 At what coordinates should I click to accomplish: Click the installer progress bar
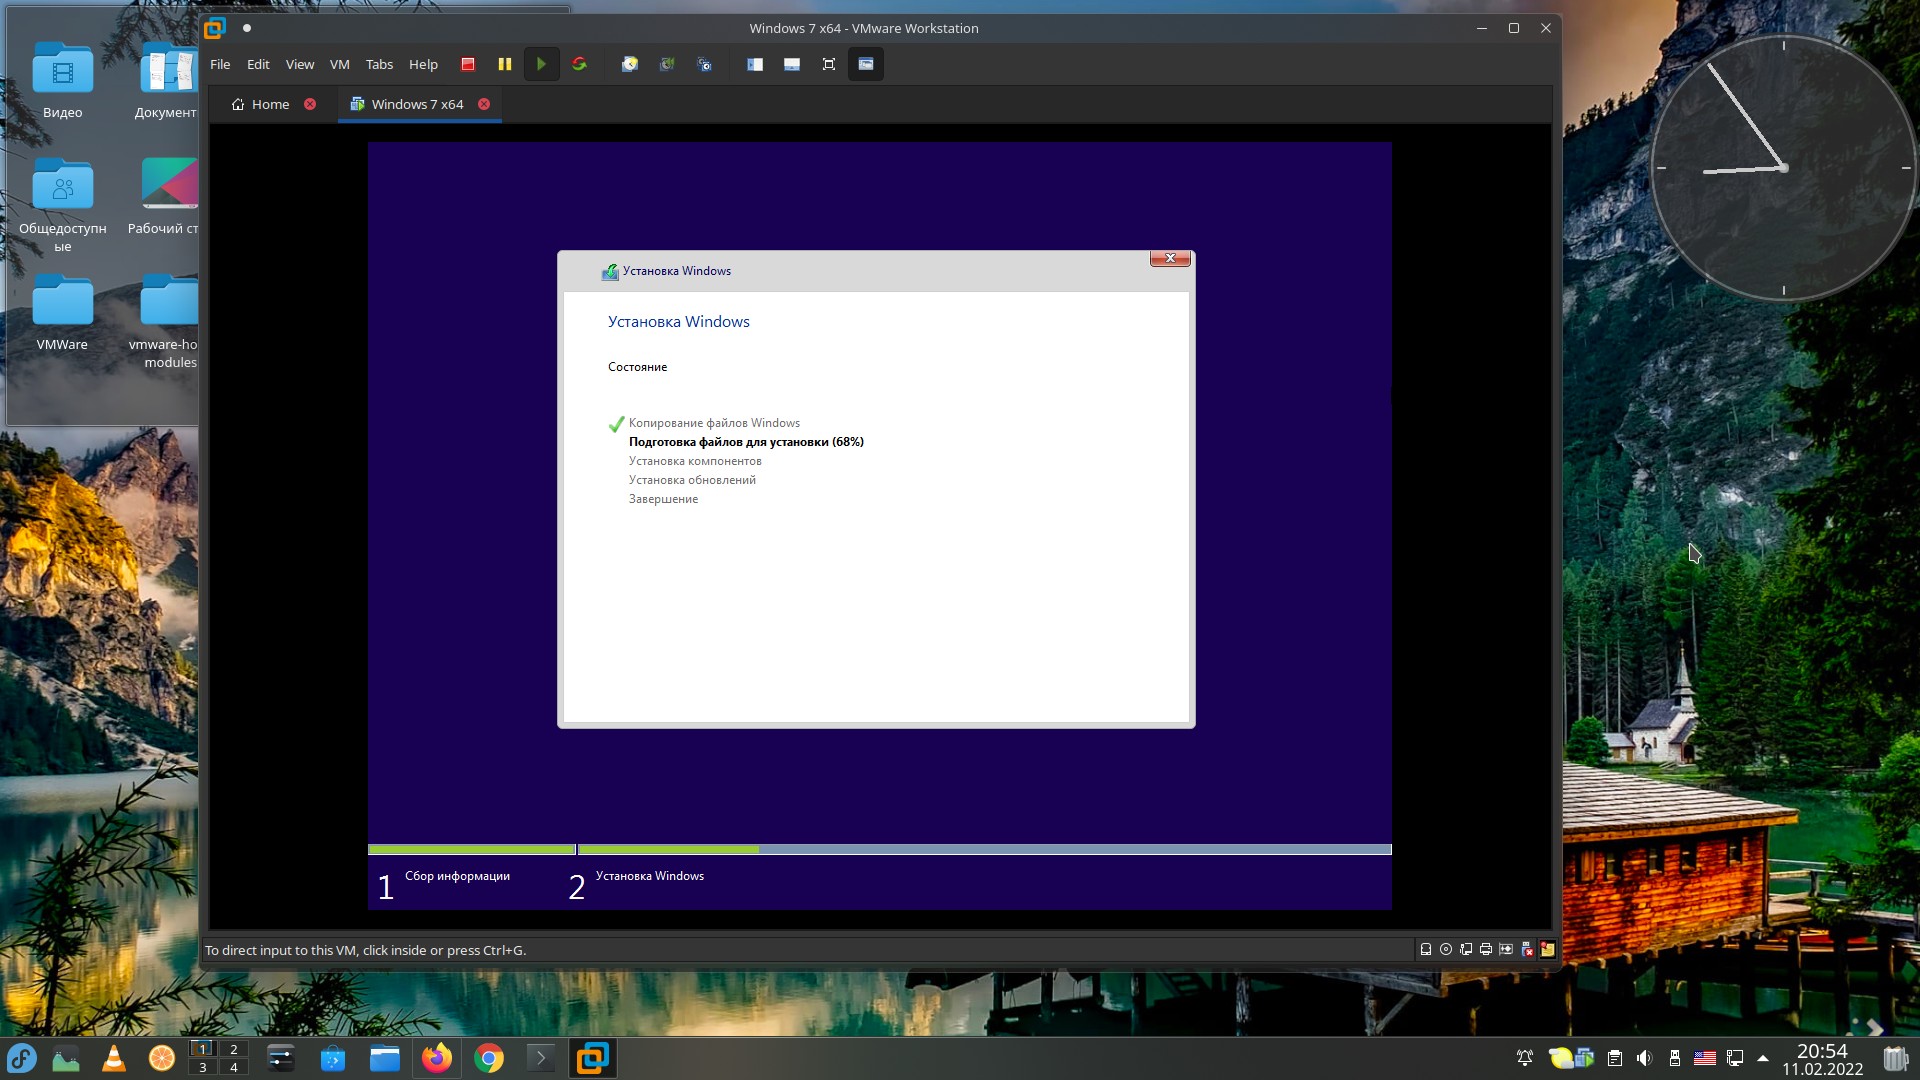[x=880, y=850]
